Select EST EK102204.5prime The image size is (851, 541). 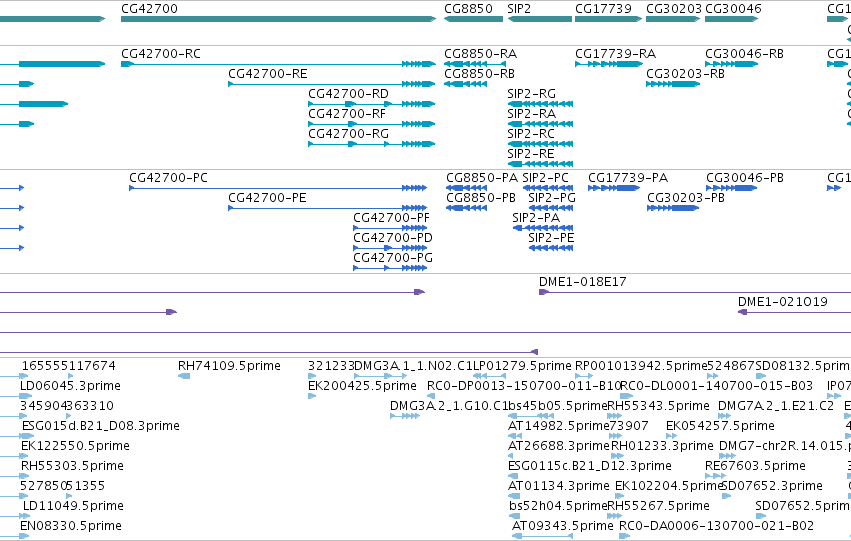coord(621,496)
